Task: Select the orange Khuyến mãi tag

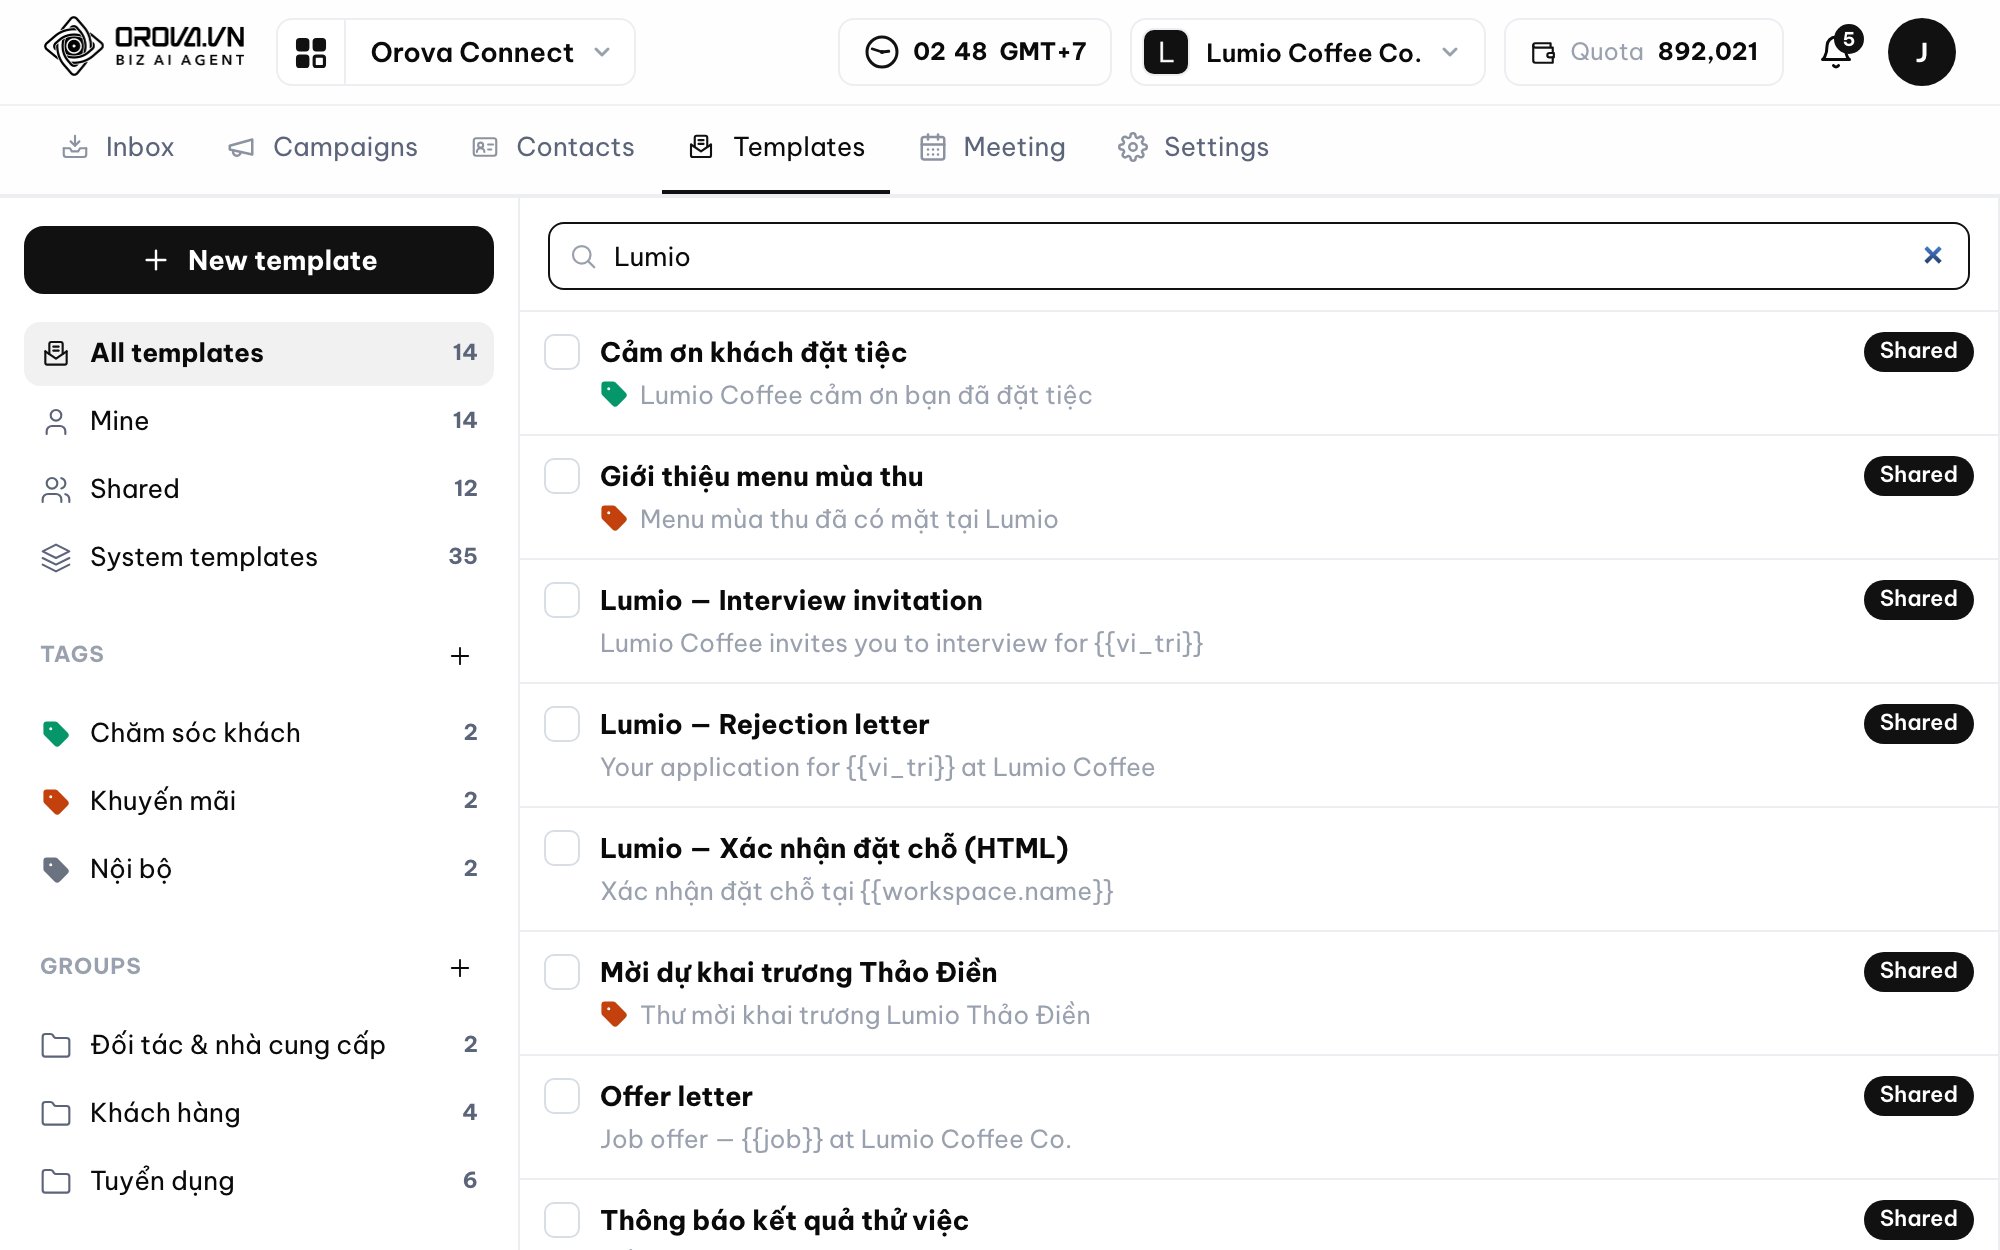Action: pos(259,801)
